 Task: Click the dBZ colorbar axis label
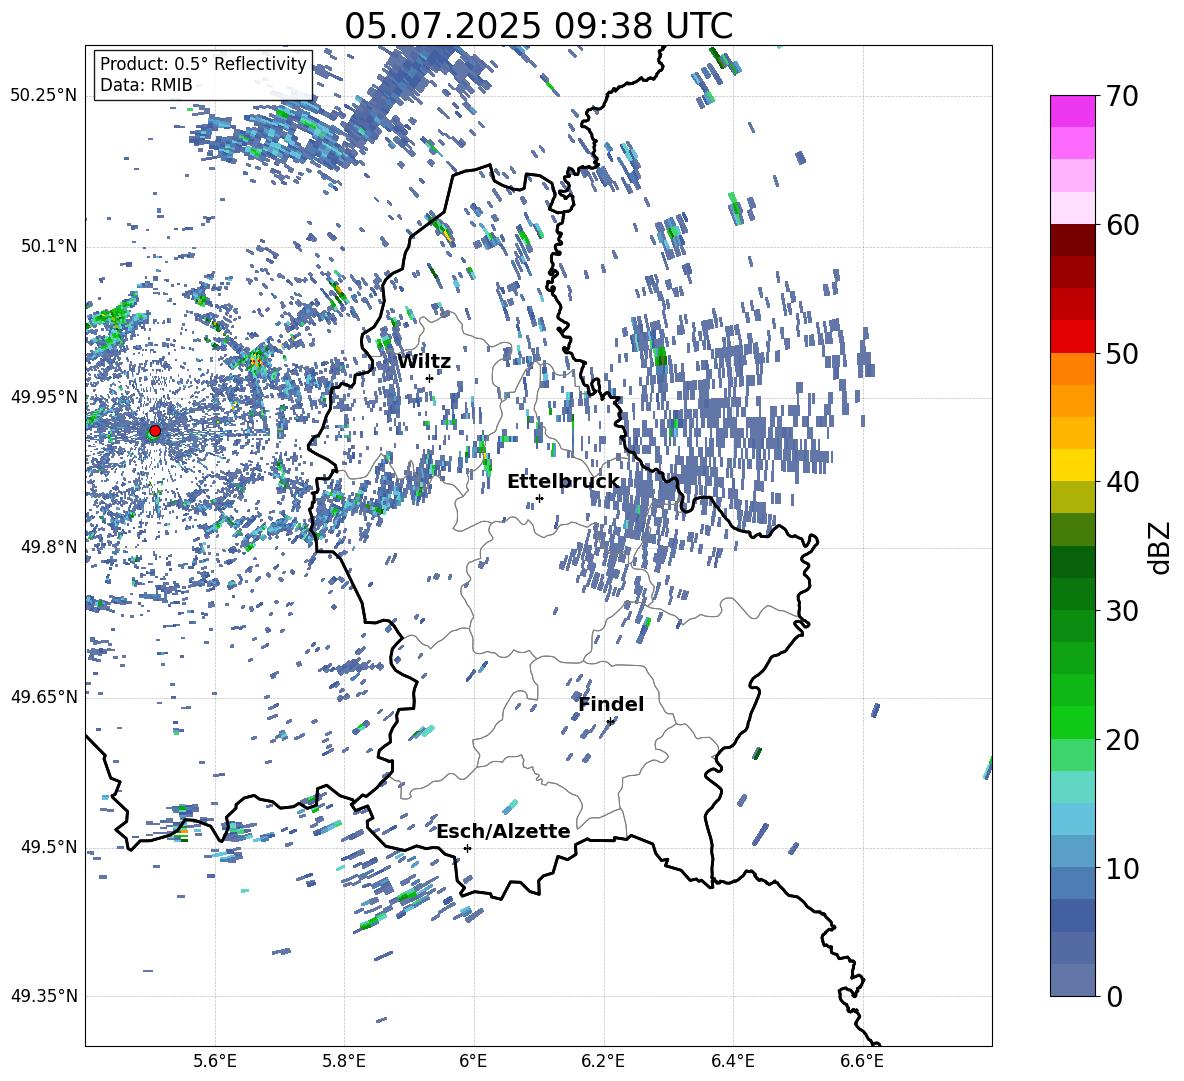click(x=1161, y=547)
